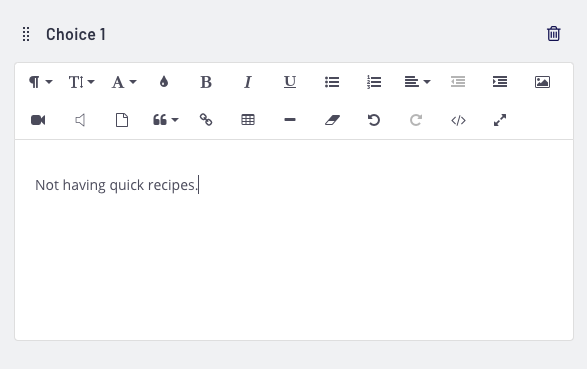
Task: Click the greyed redo arrow icon
Action: [x=416, y=120]
